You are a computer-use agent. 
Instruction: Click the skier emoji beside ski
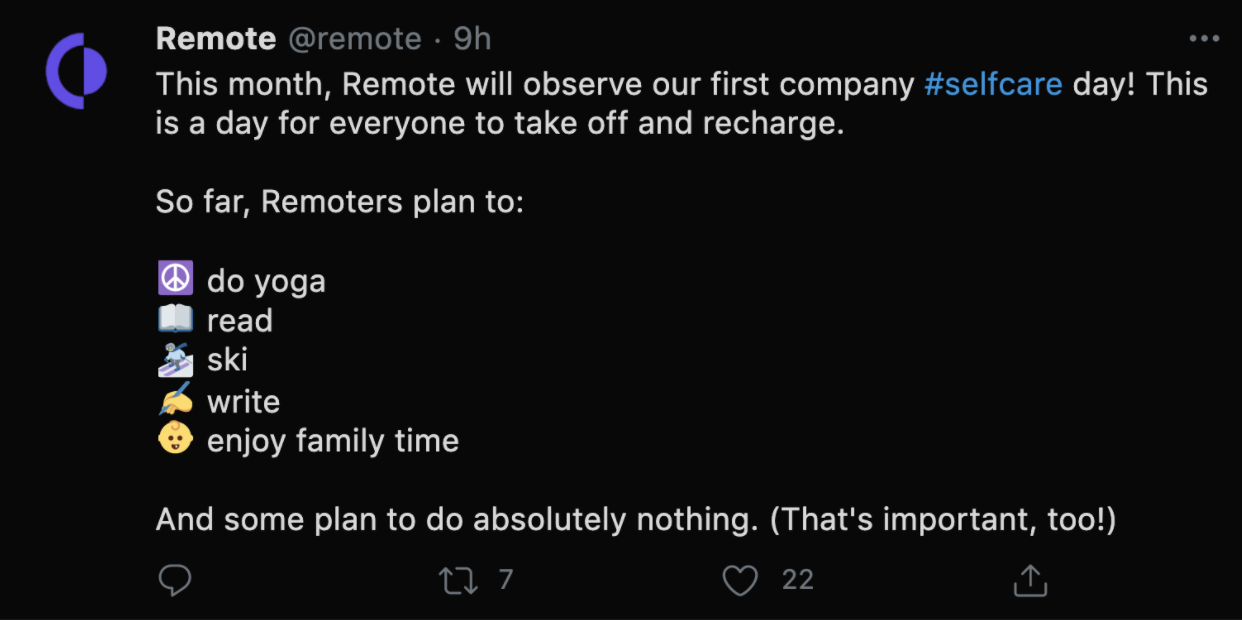coord(175,360)
